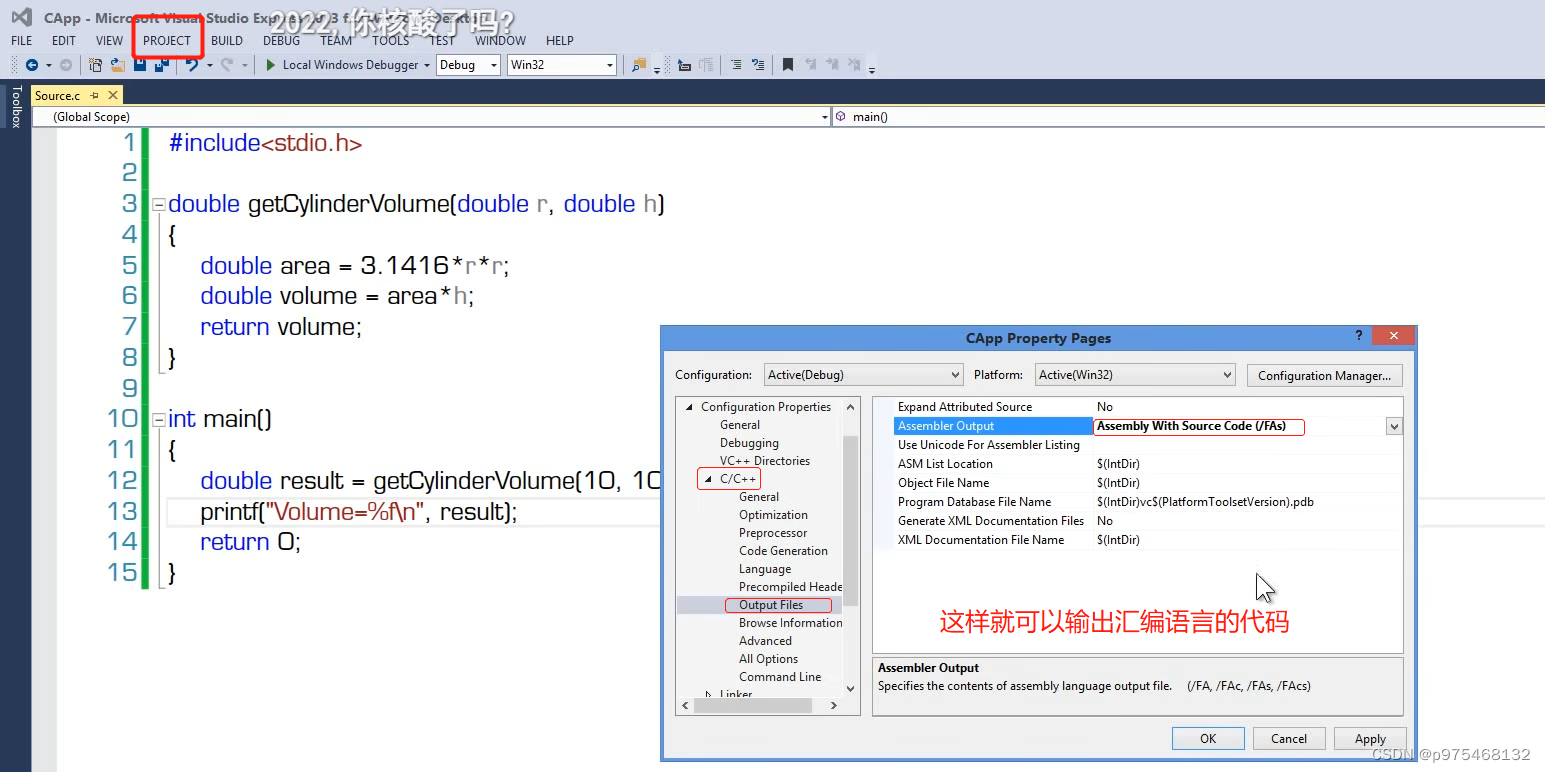Click the Cancel button in Property Pages
Viewport: 1545px width, 772px height.
coord(1289,738)
